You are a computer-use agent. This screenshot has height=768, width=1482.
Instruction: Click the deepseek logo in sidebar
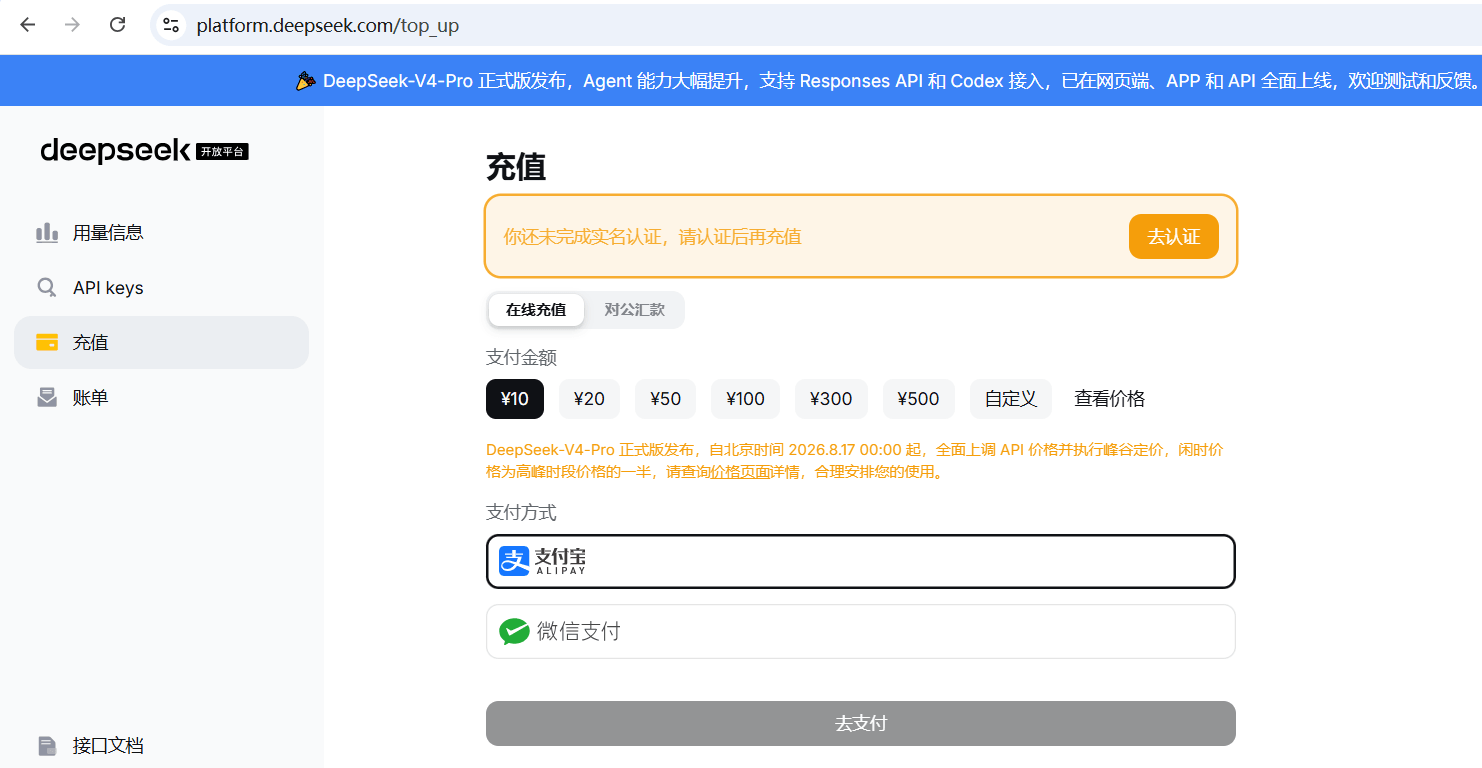(x=115, y=150)
